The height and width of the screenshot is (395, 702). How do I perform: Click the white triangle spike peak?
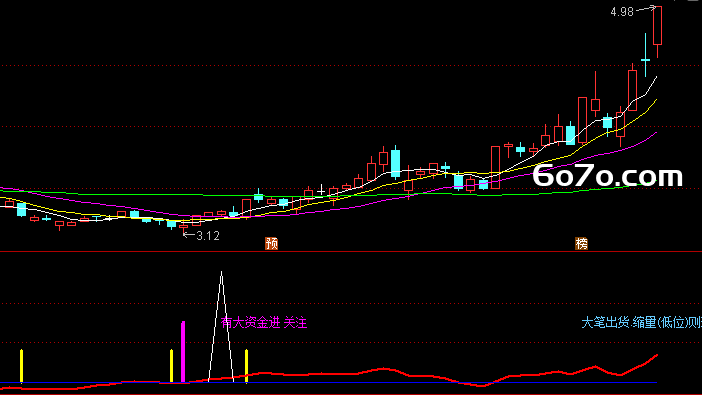pyautogui.click(x=221, y=273)
